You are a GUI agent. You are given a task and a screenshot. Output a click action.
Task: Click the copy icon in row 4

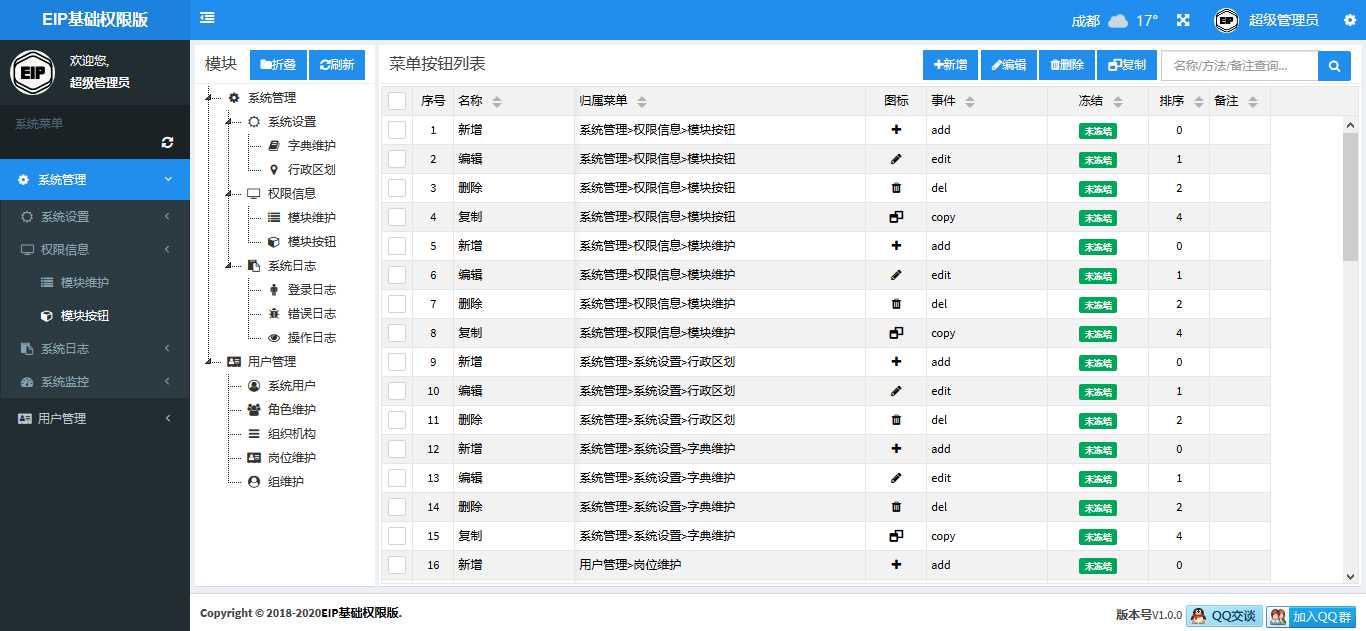pos(896,217)
